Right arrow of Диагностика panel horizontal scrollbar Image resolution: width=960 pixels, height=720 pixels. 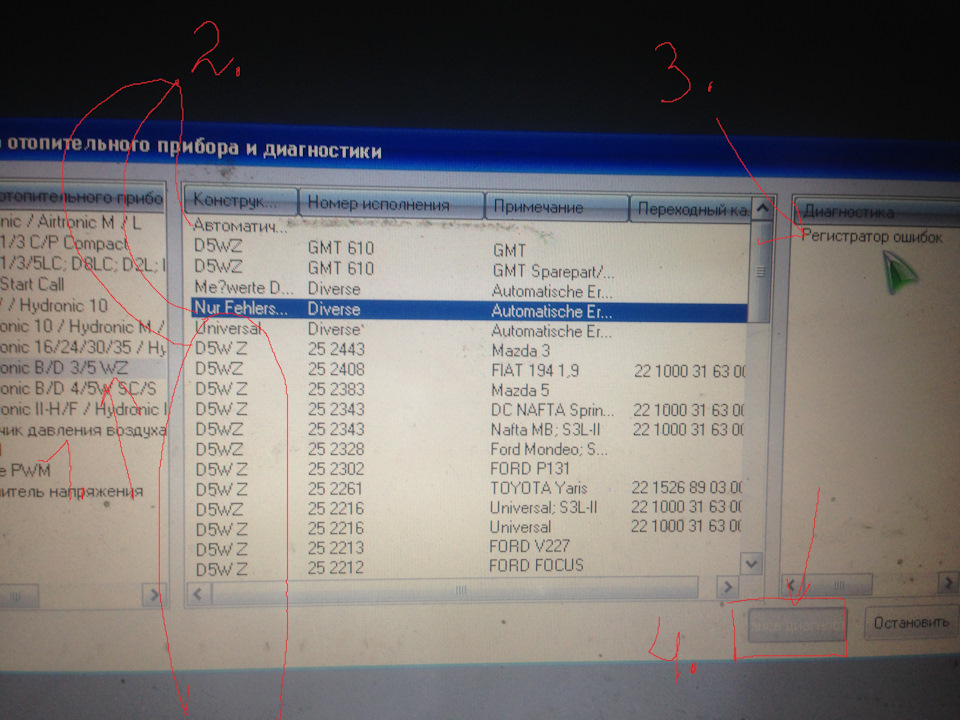[948, 583]
